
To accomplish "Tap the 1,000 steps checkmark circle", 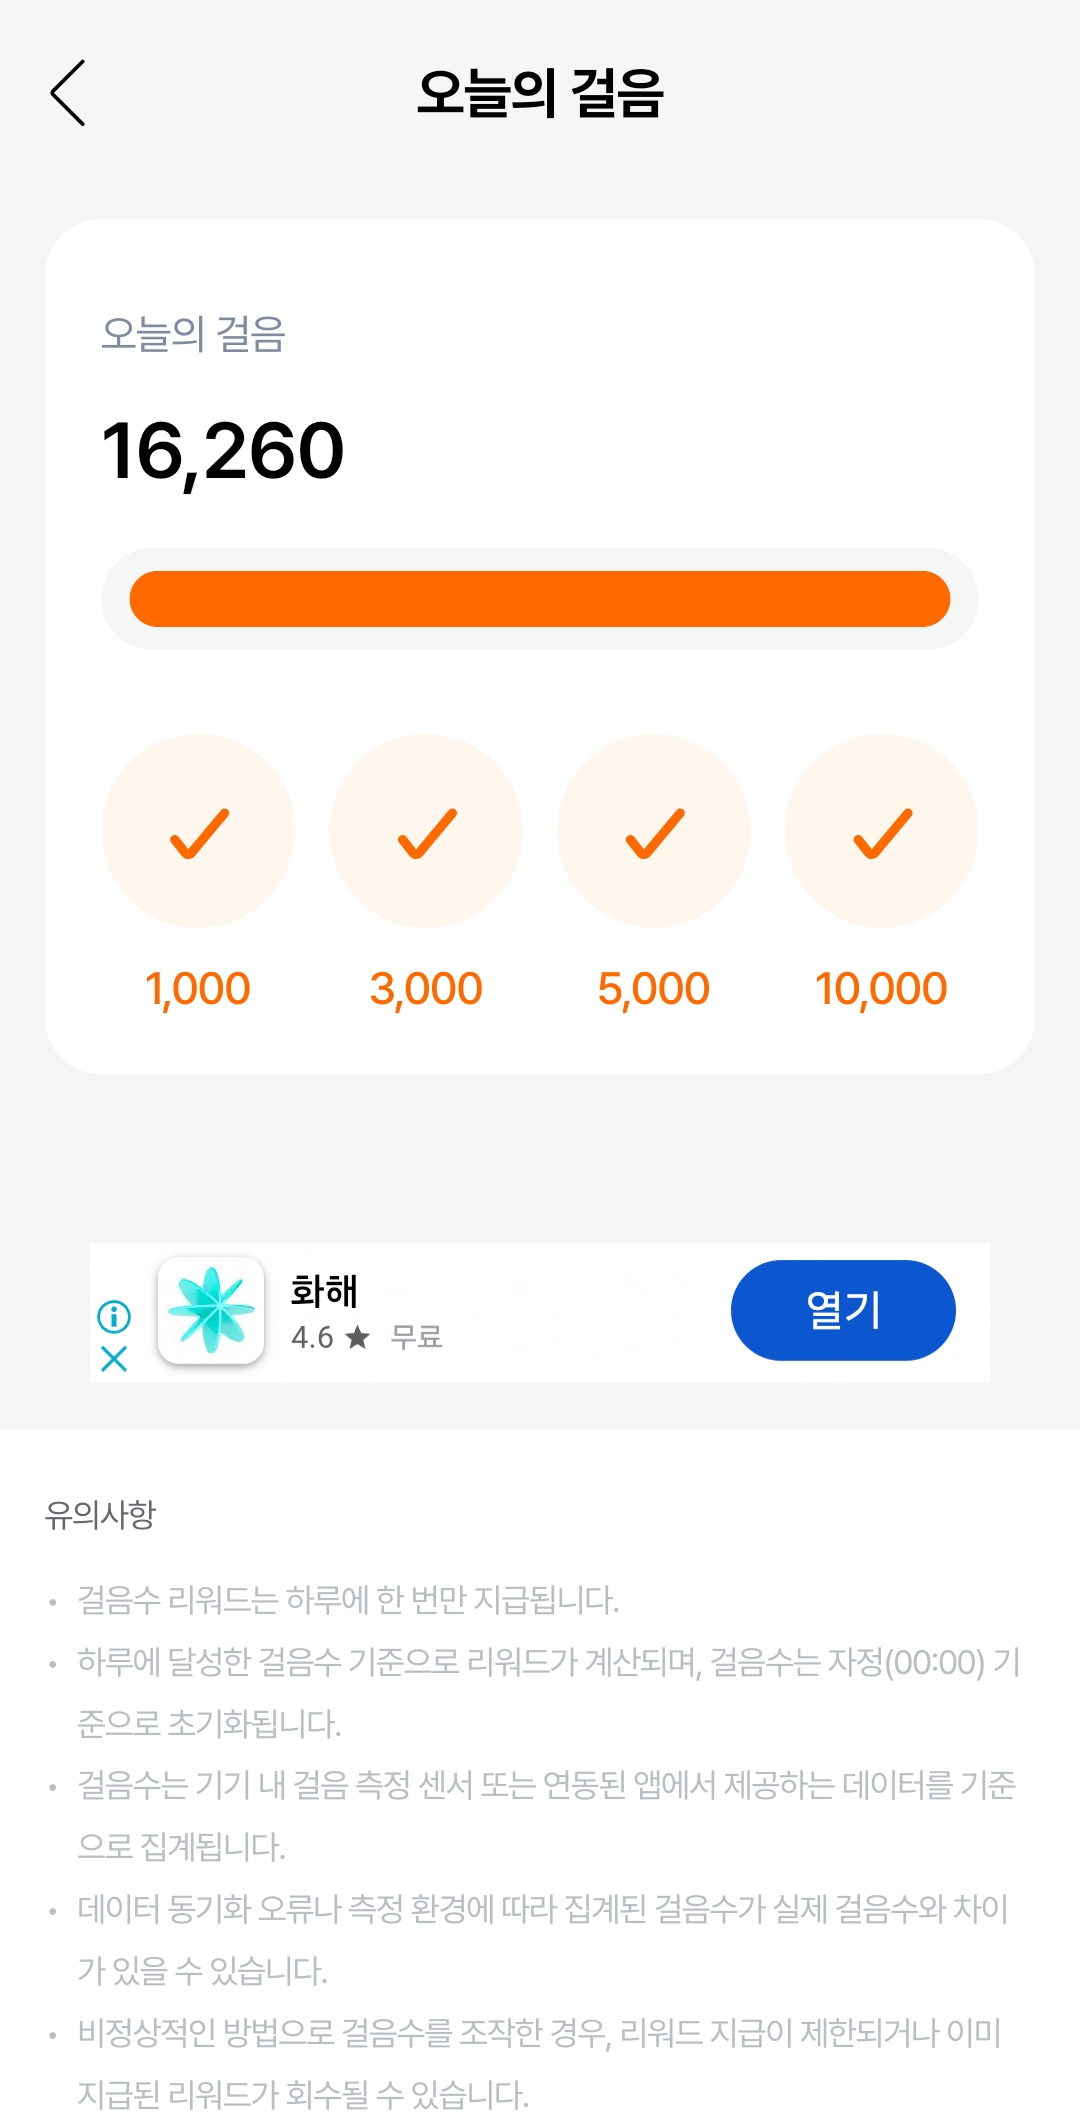I will pyautogui.click(x=198, y=831).
